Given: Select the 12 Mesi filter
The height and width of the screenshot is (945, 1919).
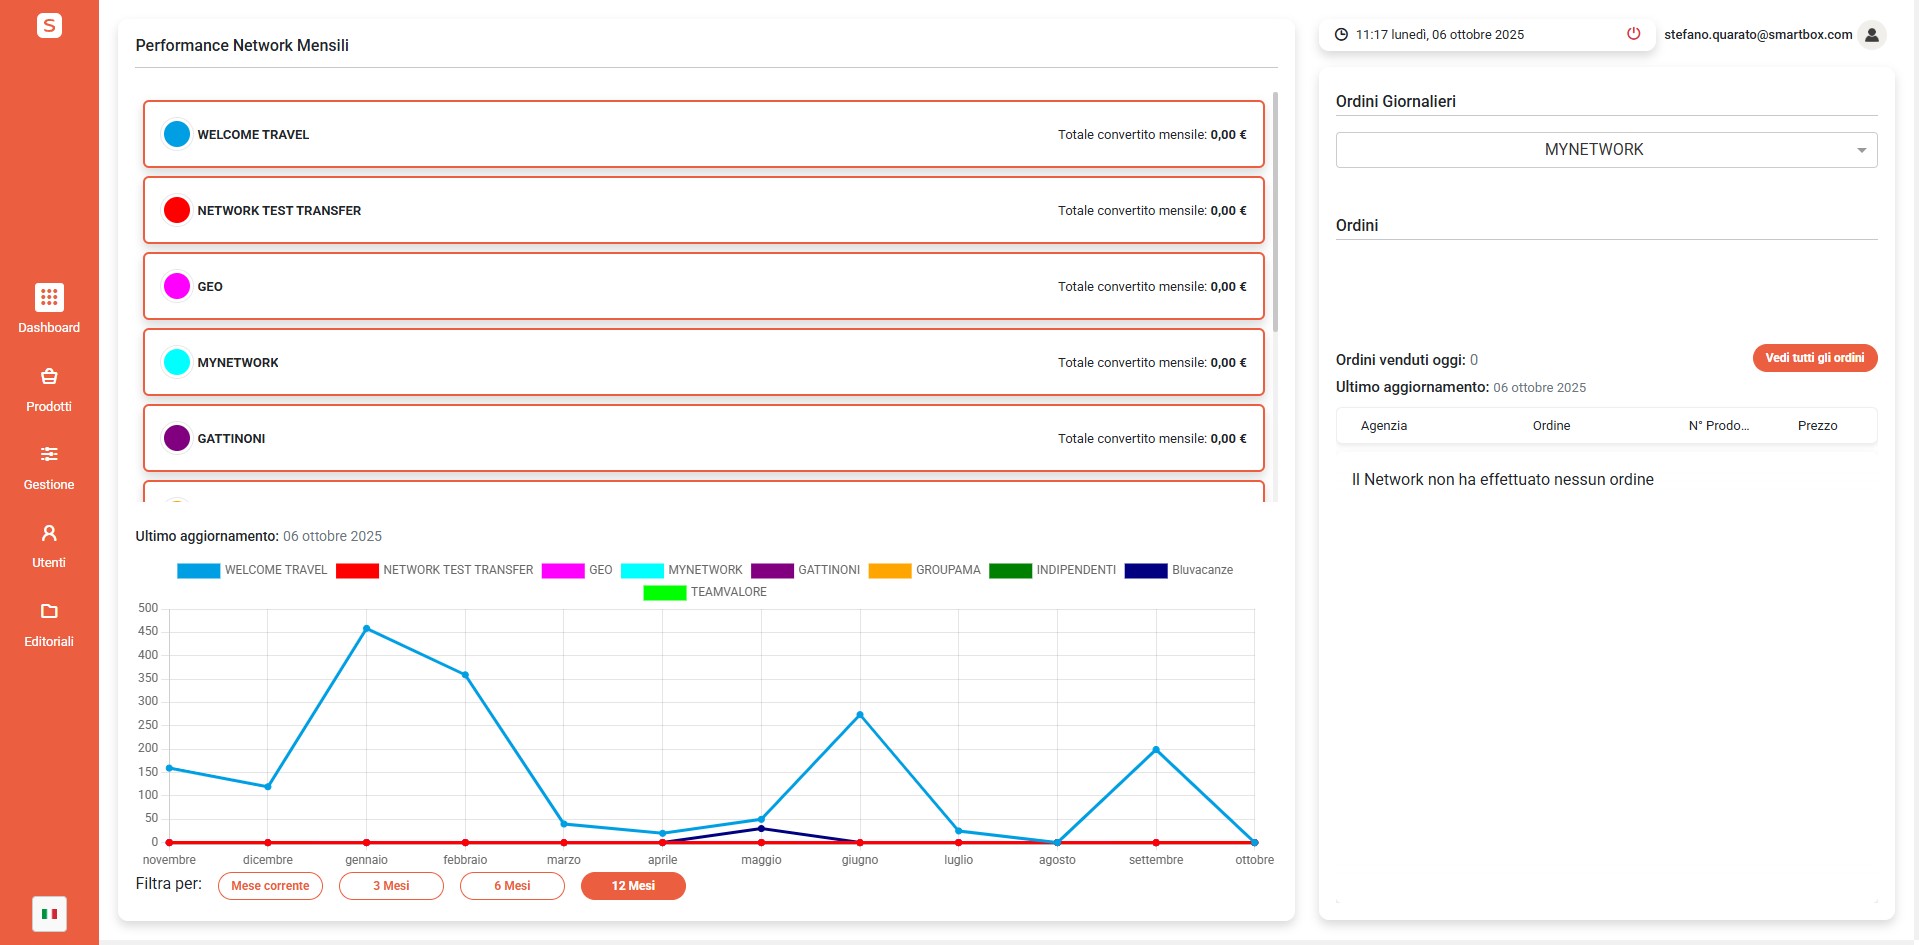Looking at the screenshot, I should click(x=633, y=886).
